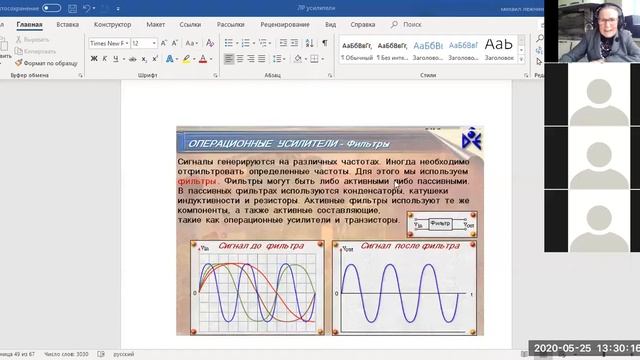Click the Sort A-Z icon
Screen dimensions: 640x360
point(309,43)
